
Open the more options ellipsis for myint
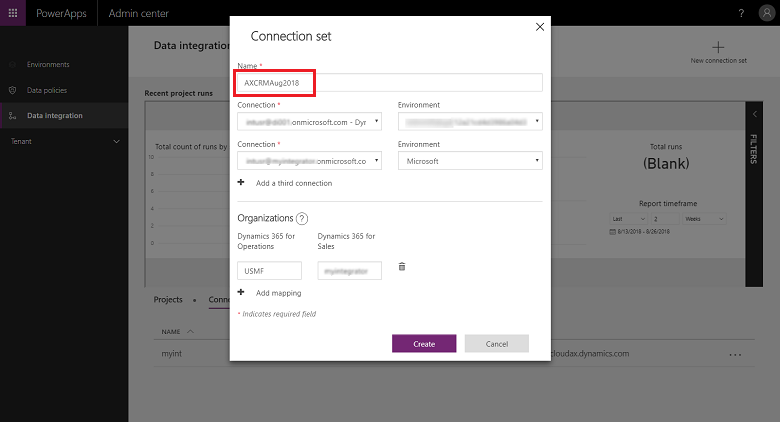click(x=735, y=355)
